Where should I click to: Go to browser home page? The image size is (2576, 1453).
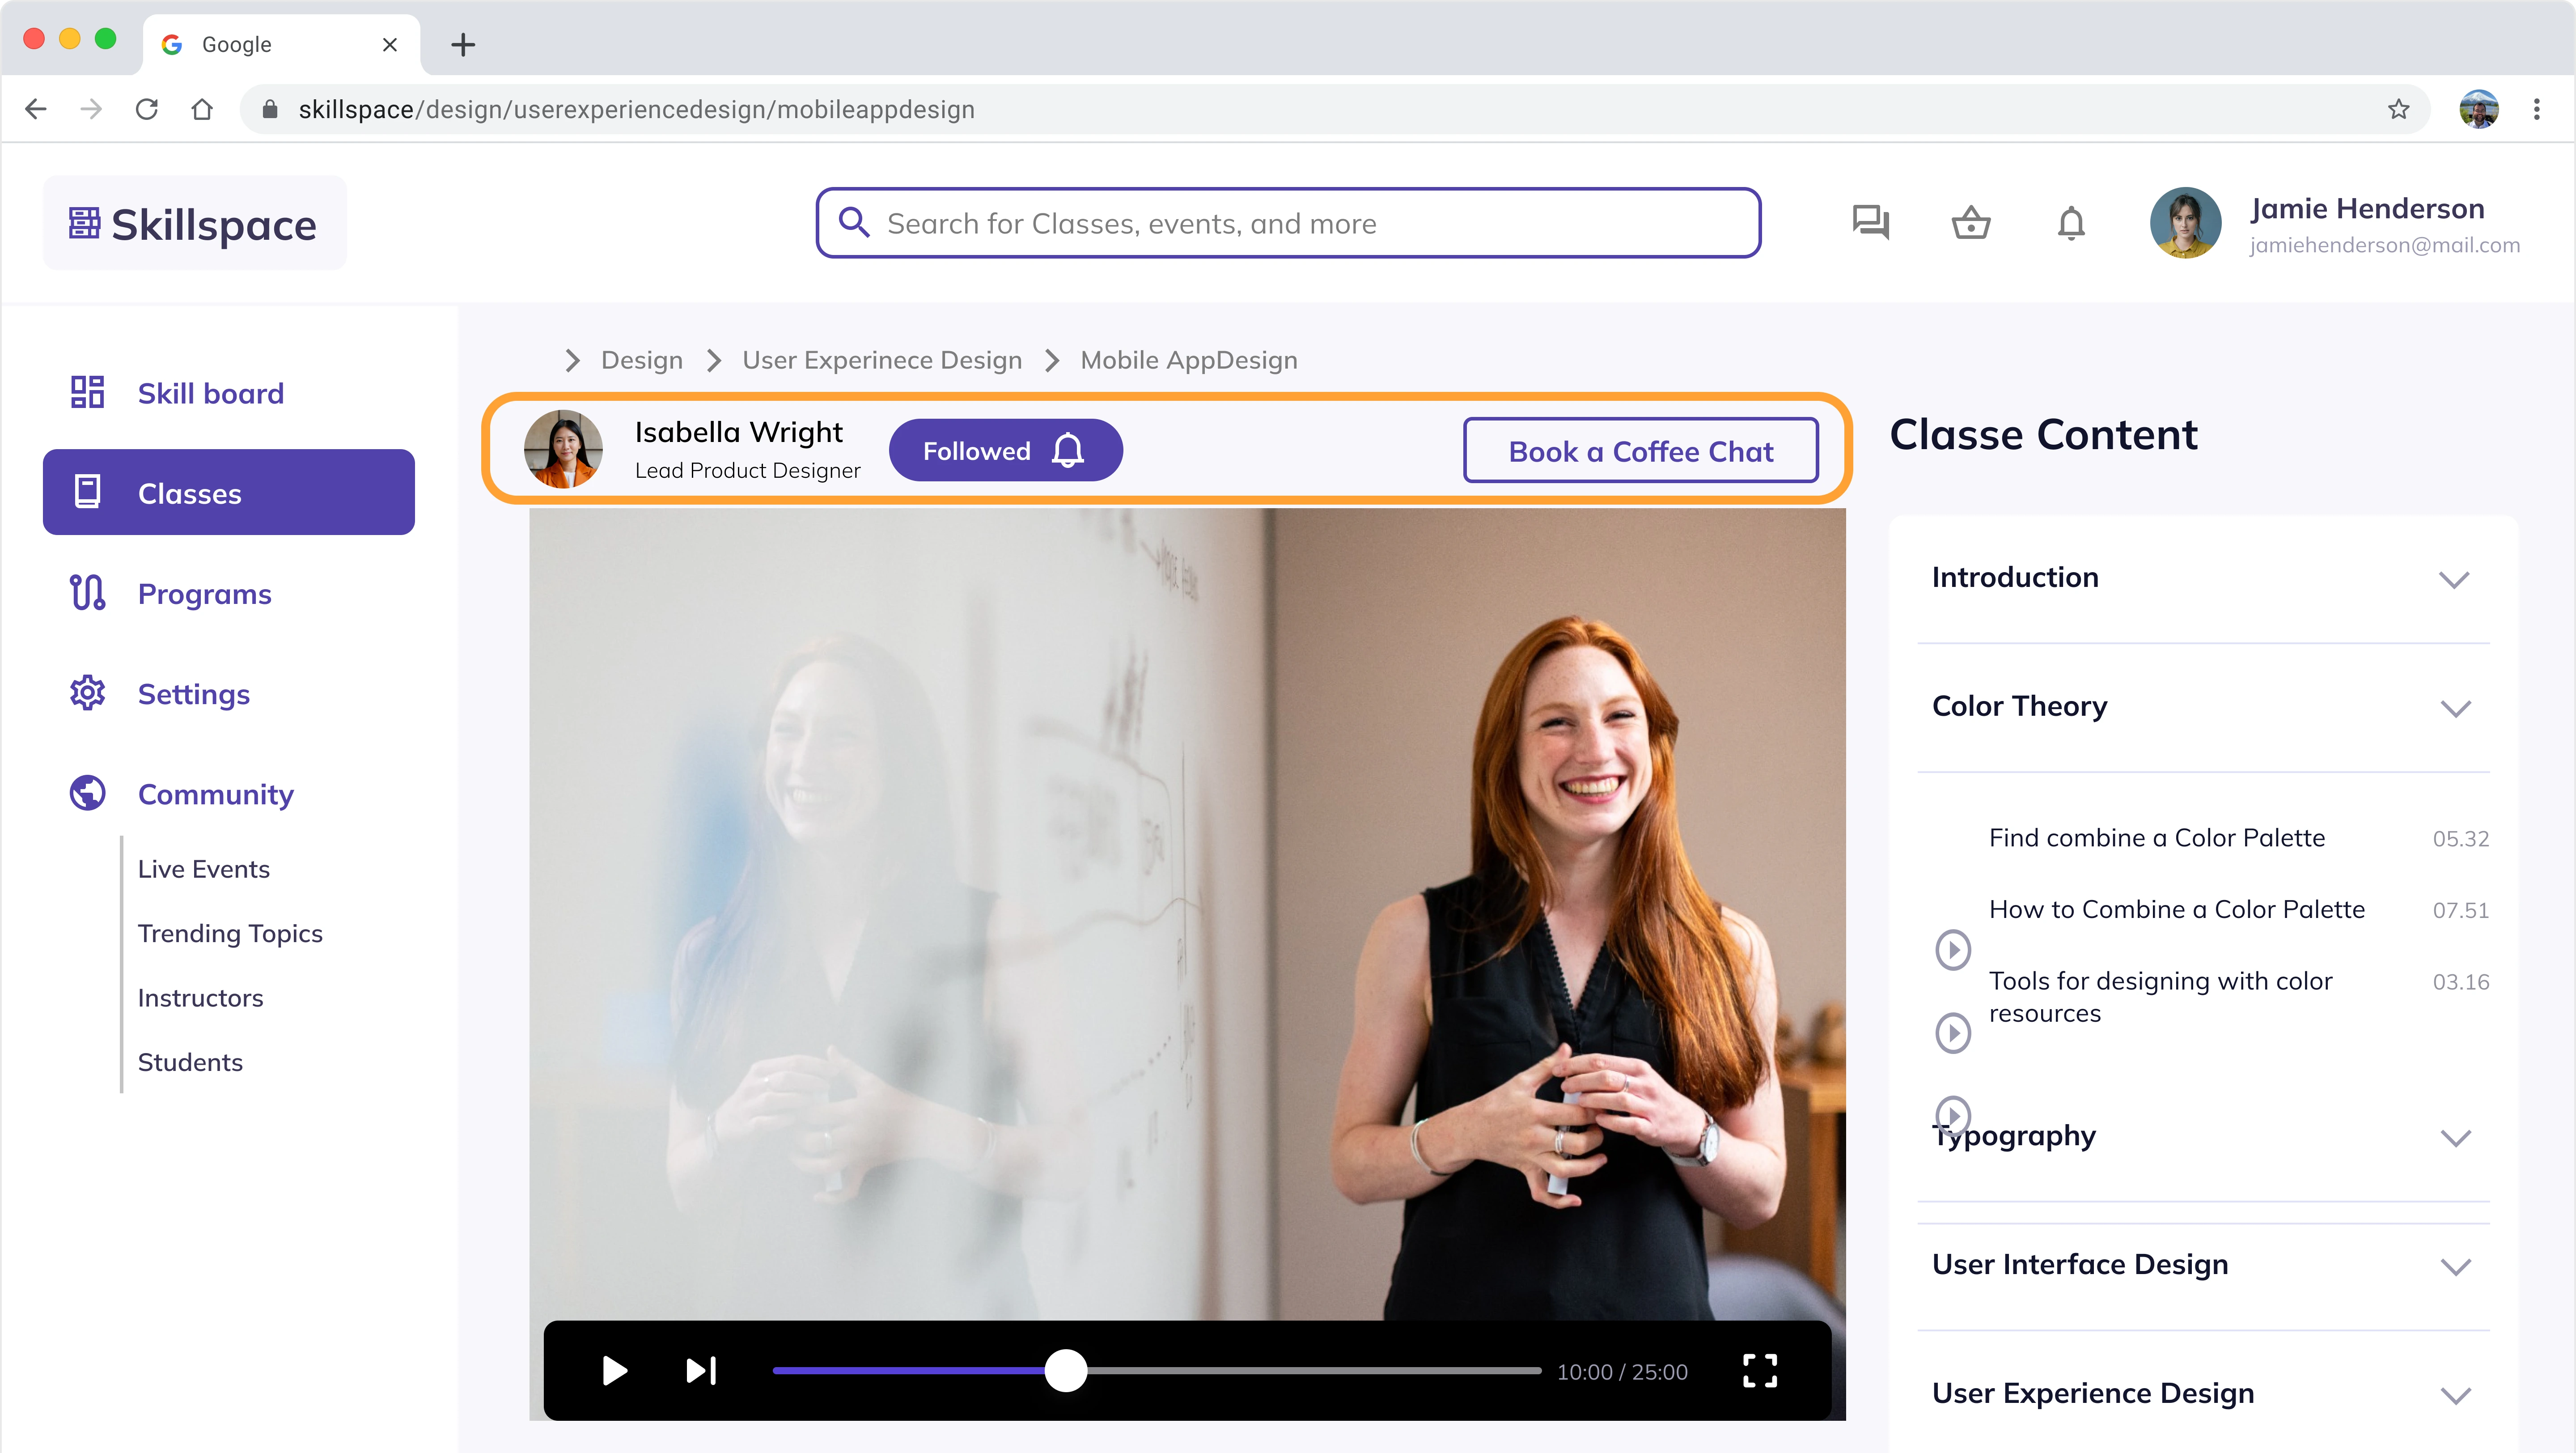[202, 109]
